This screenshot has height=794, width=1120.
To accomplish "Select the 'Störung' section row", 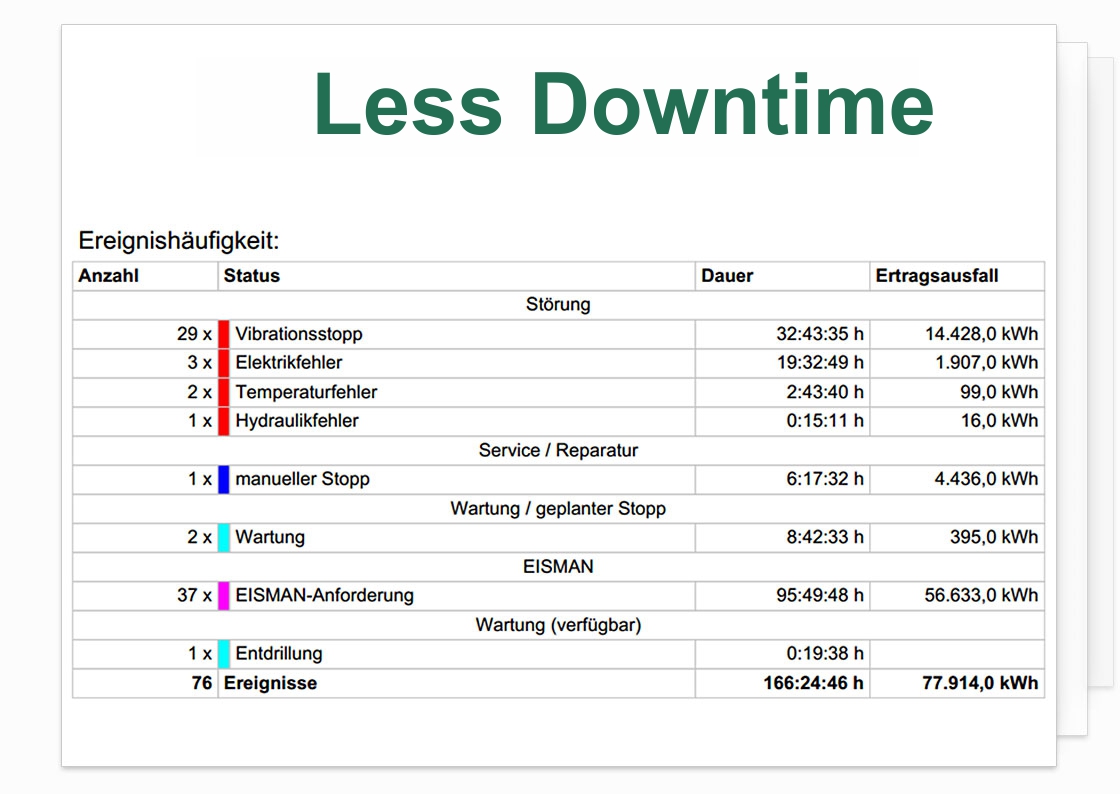I will click(558, 305).
